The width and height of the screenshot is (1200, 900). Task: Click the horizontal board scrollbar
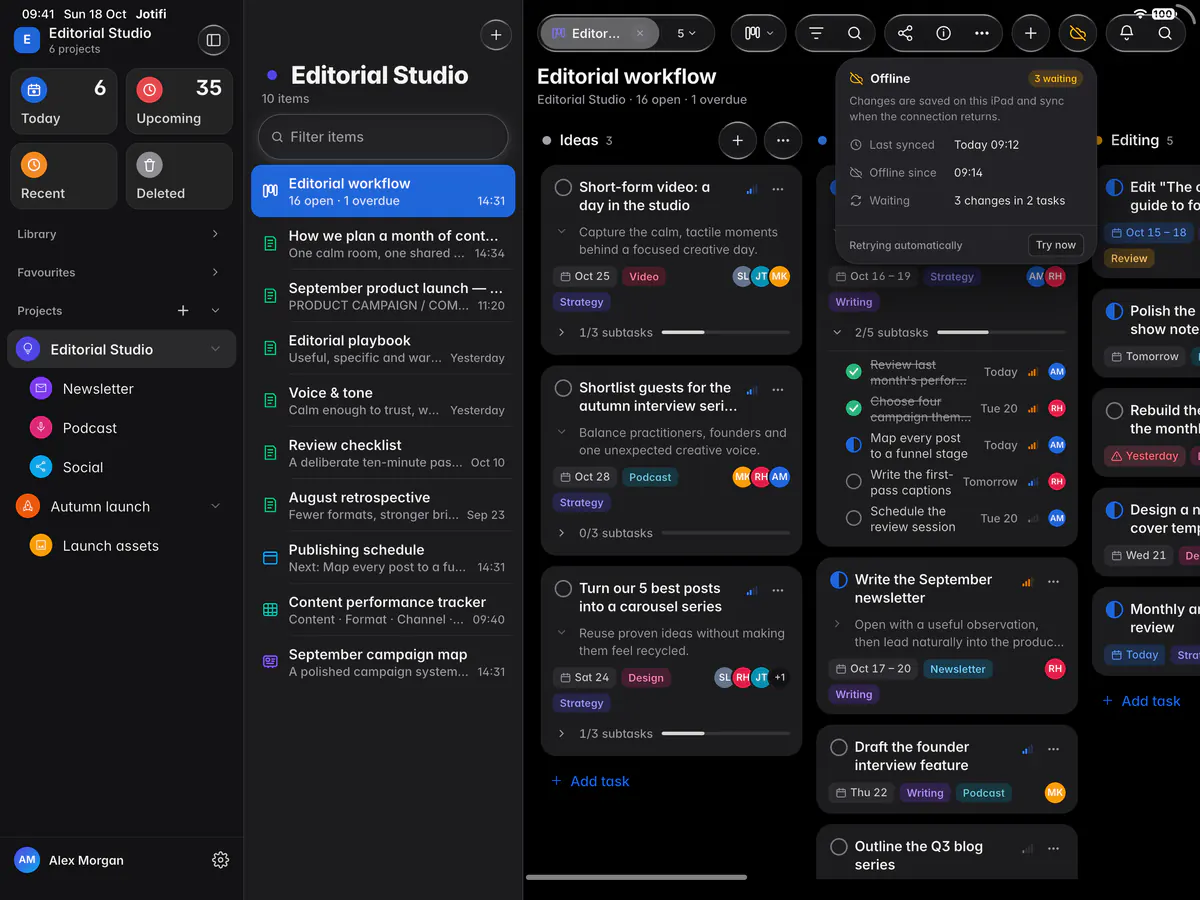tap(637, 877)
